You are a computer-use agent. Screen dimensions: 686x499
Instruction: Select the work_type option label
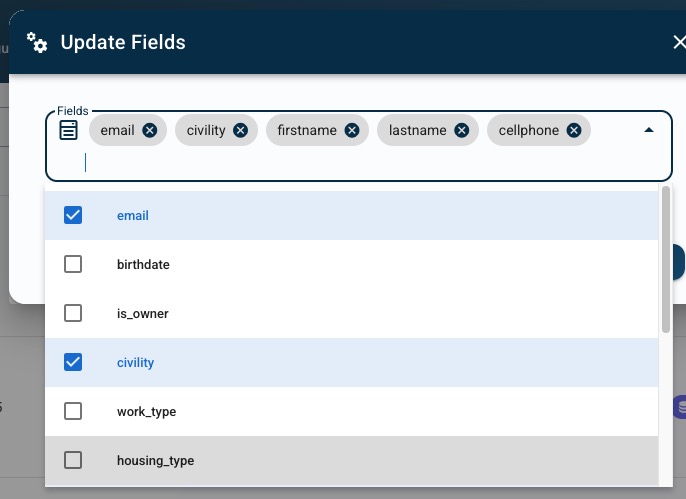click(x=147, y=412)
